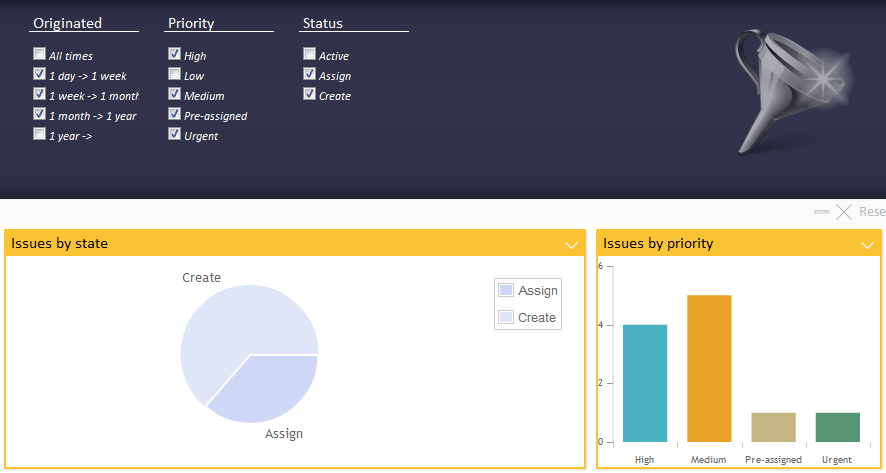Enable the All times checkbox
The height and width of the screenshot is (473, 886).
coord(39,55)
